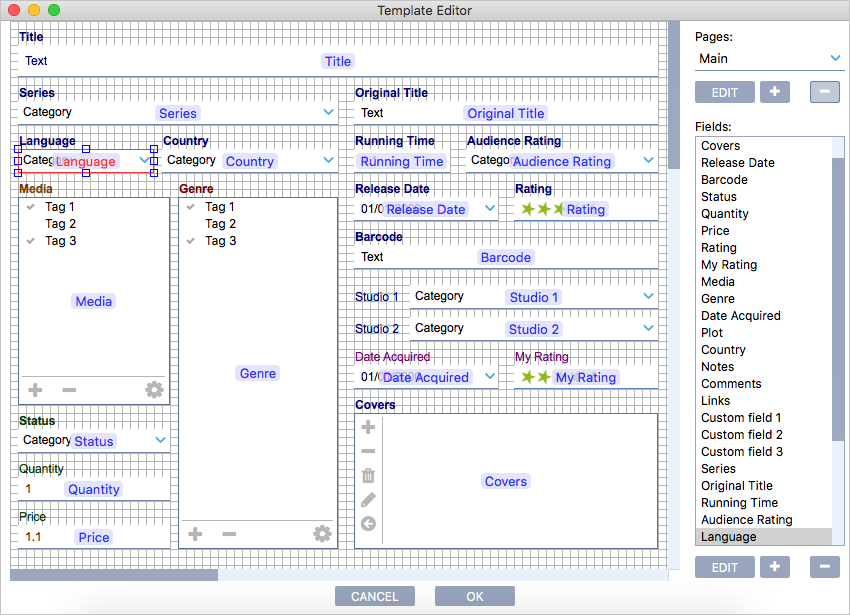The width and height of the screenshot is (850, 615).
Task: Select My Rating in the Fields list
Action: click(764, 265)
